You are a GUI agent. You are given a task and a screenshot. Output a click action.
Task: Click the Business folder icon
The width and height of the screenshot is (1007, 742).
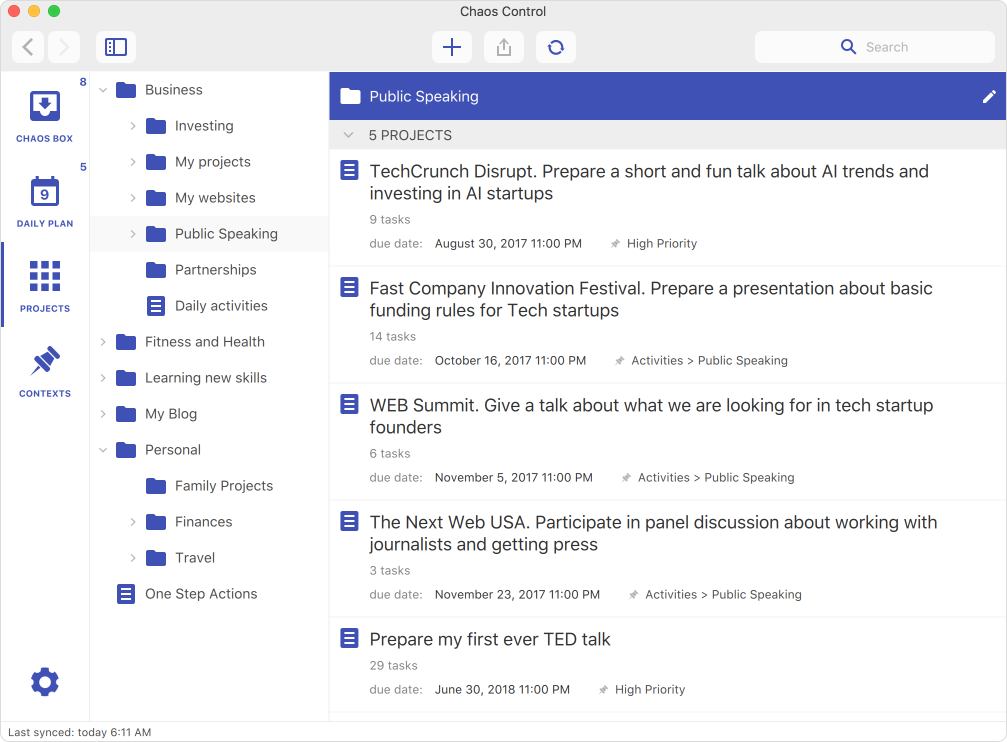(126, 90)
